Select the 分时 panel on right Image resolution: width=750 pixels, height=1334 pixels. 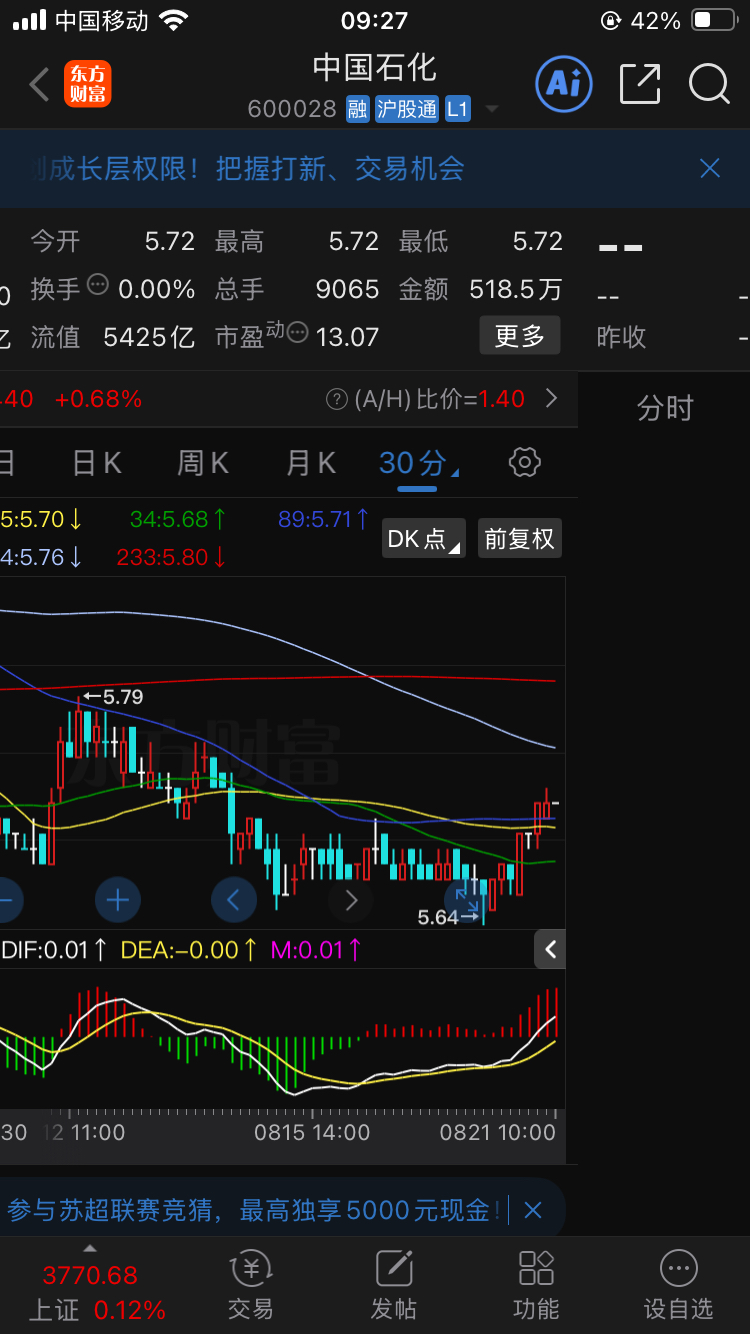pyautogui.click(x=665, y=408)
